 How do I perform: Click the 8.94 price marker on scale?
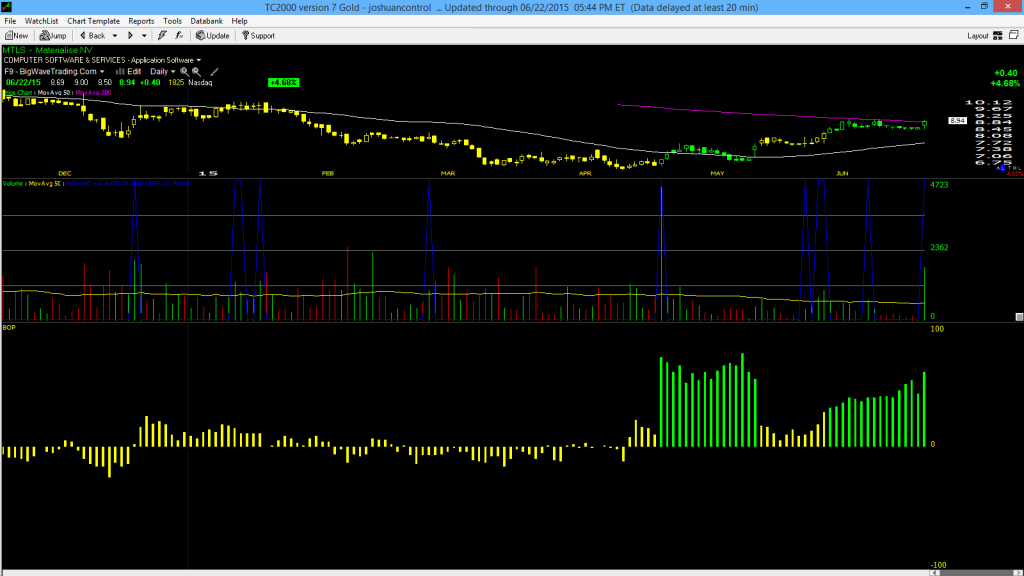point(957,121)
